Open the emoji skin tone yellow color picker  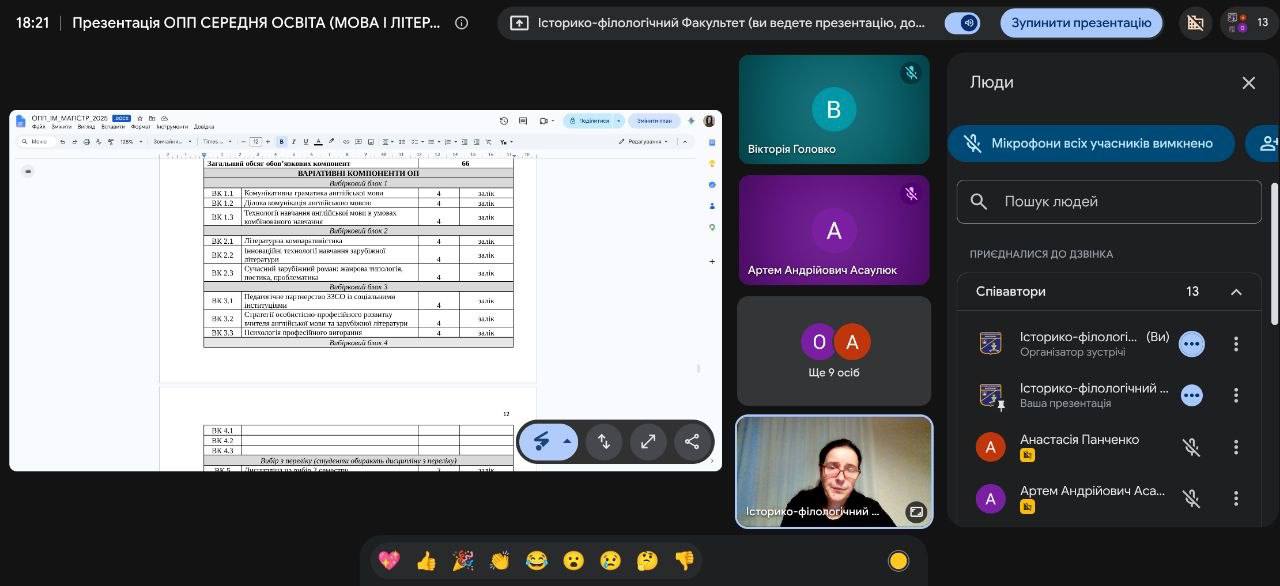pos(898,561)
